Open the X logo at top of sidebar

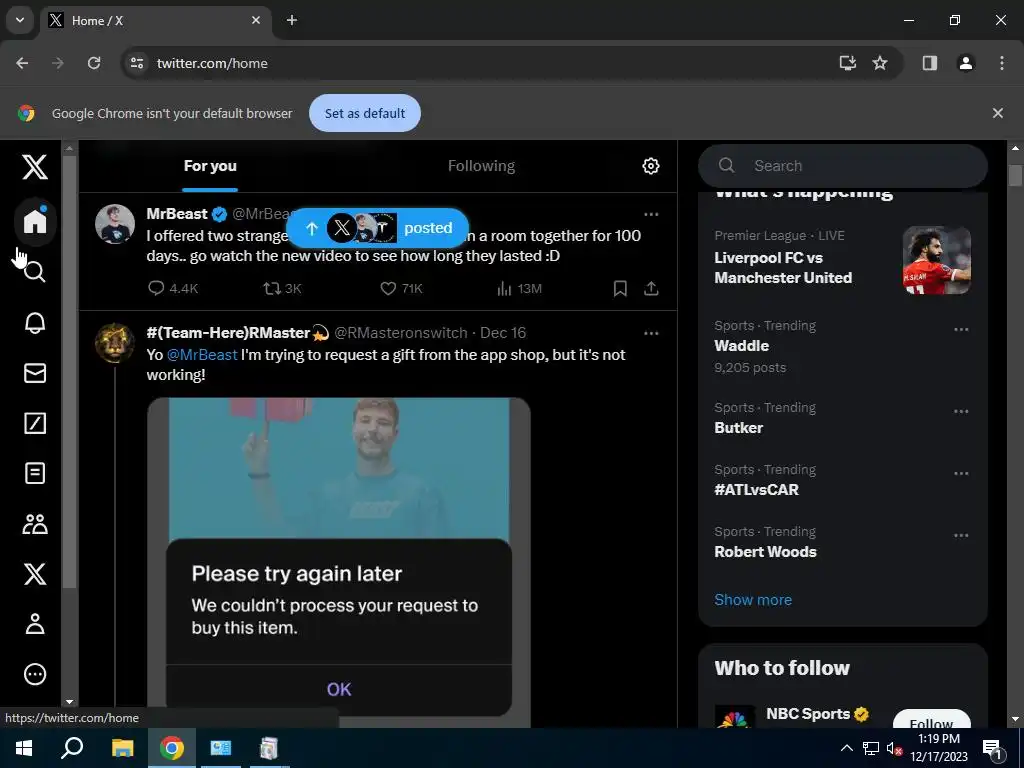(35, 167)
